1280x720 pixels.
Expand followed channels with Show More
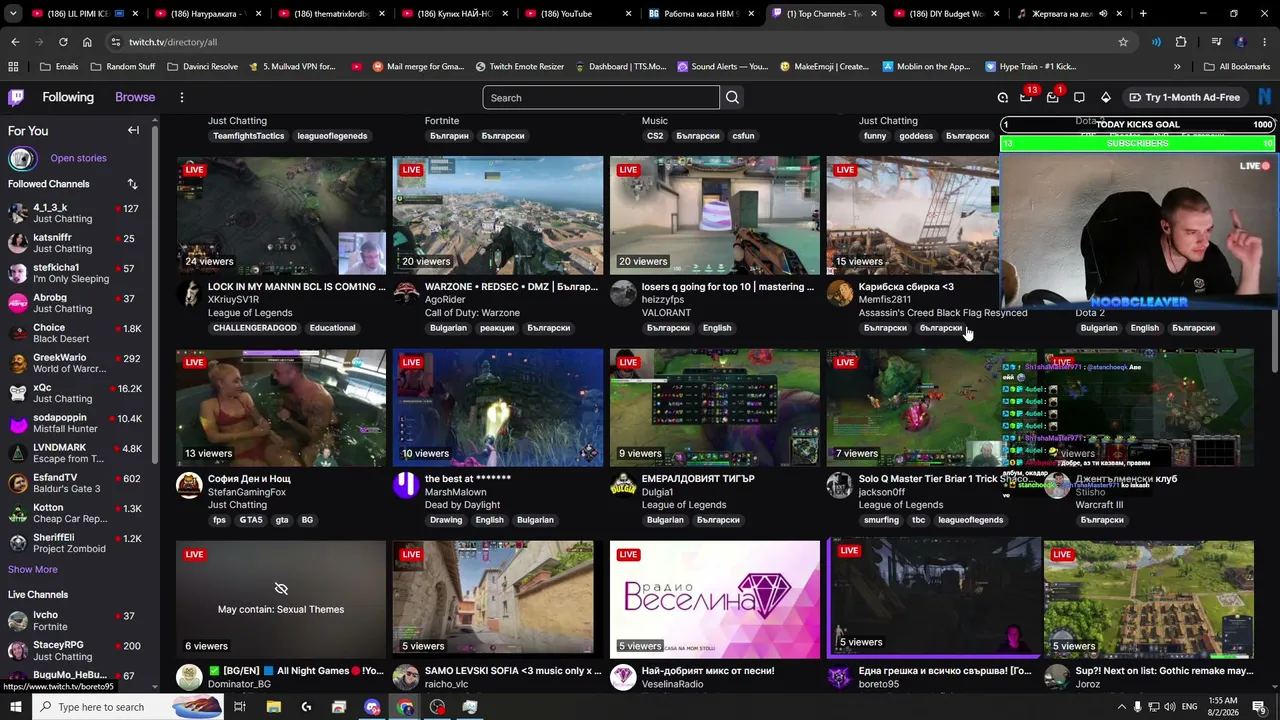[x=33, y=570]
